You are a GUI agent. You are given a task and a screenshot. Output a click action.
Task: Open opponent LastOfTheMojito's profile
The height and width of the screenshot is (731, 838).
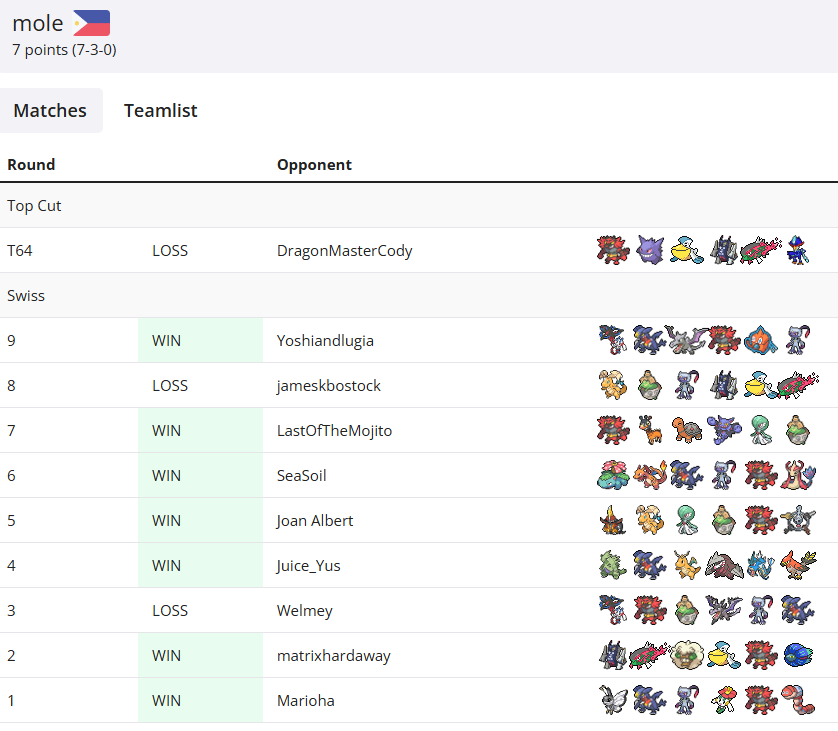[335, 430]
